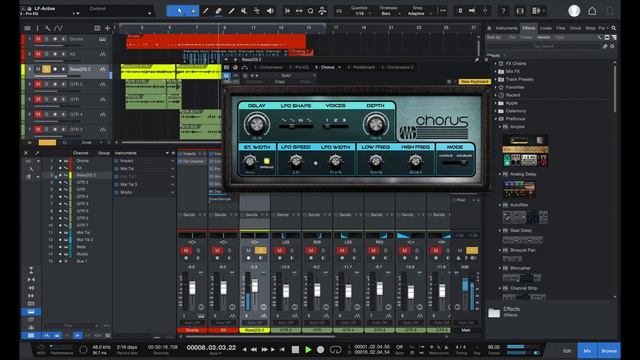Open the home start page icon
This screenshot has height=360, width=640.
click(x=592, y=11)
